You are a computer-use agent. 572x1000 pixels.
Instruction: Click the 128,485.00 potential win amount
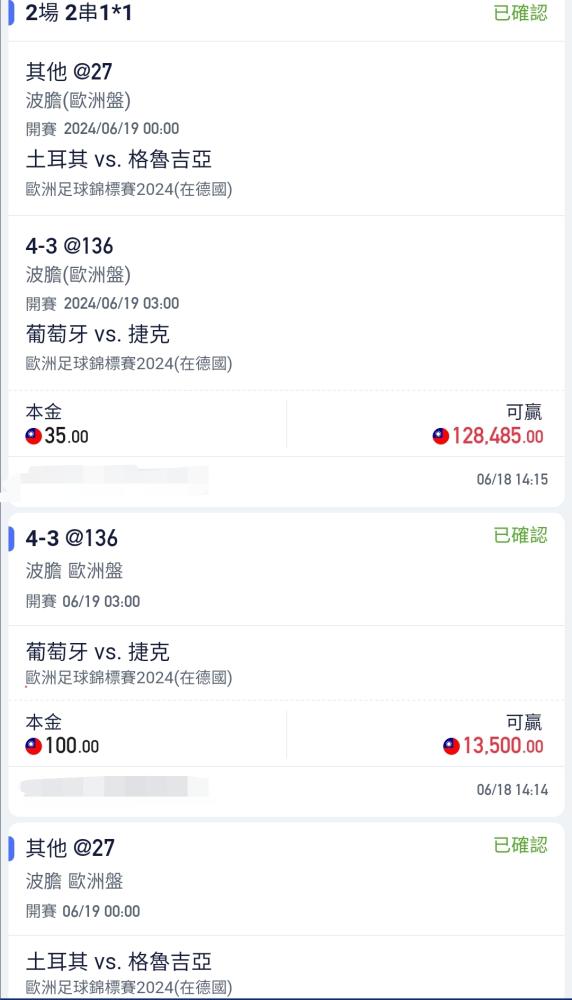click(497, 436)
